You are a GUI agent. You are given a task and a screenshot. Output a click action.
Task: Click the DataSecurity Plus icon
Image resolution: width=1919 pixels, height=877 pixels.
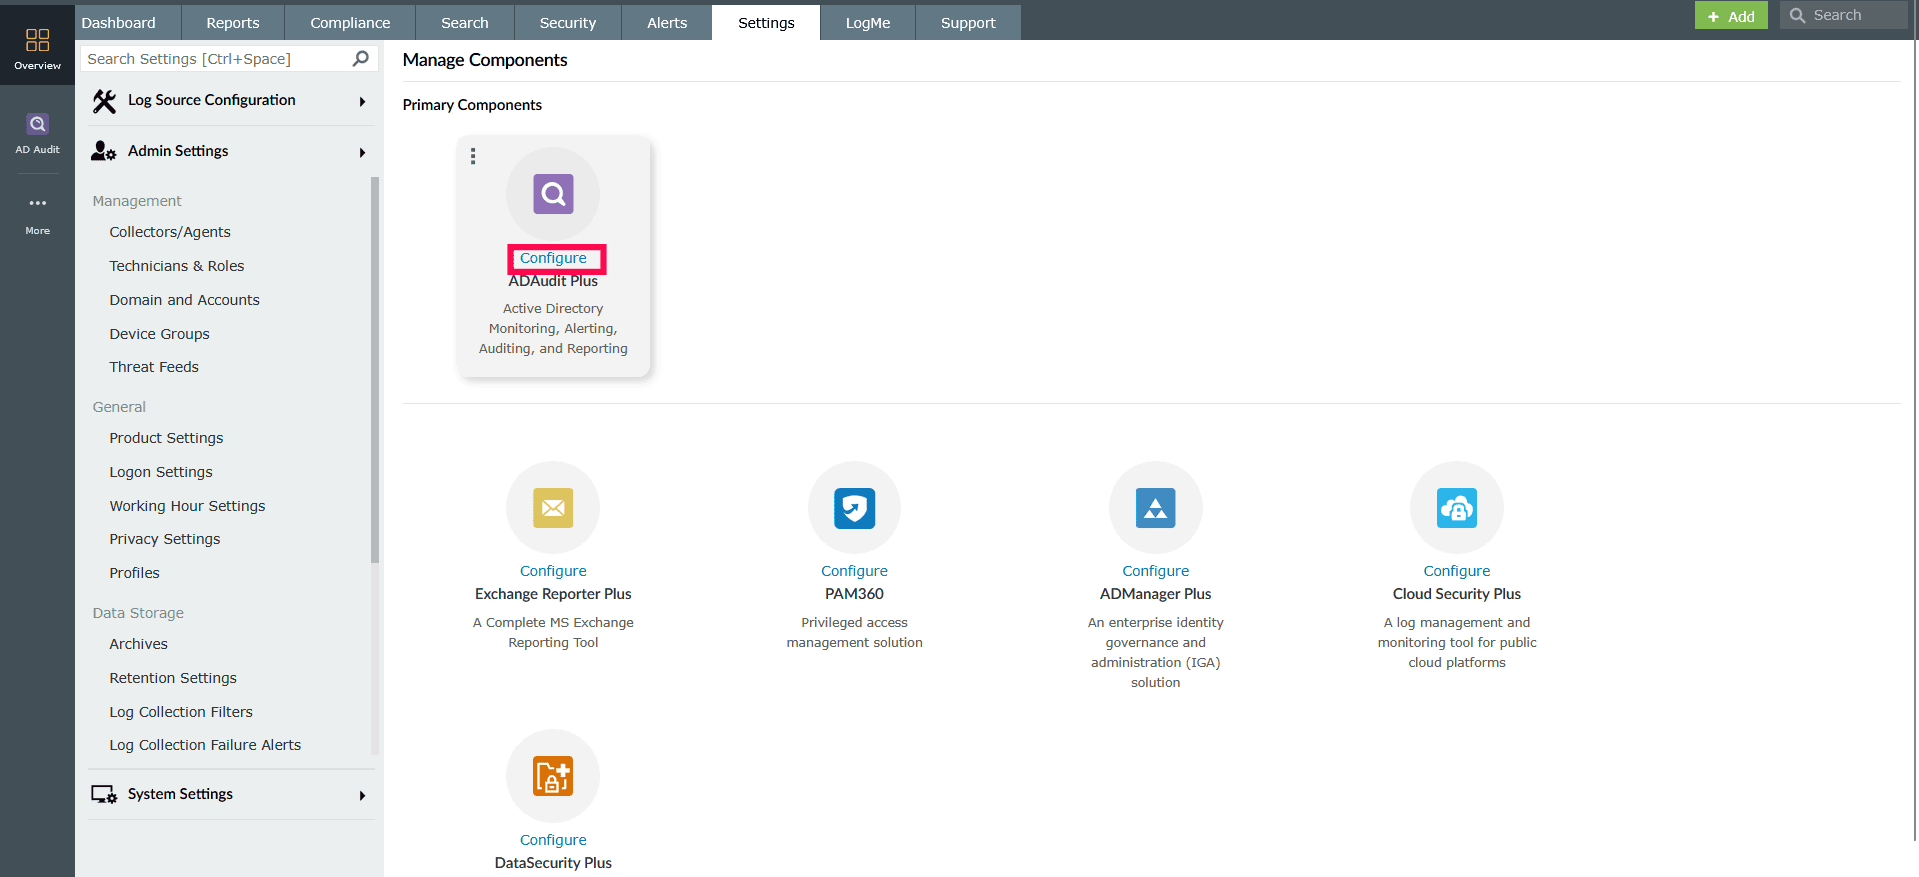(x=553, y=776)
